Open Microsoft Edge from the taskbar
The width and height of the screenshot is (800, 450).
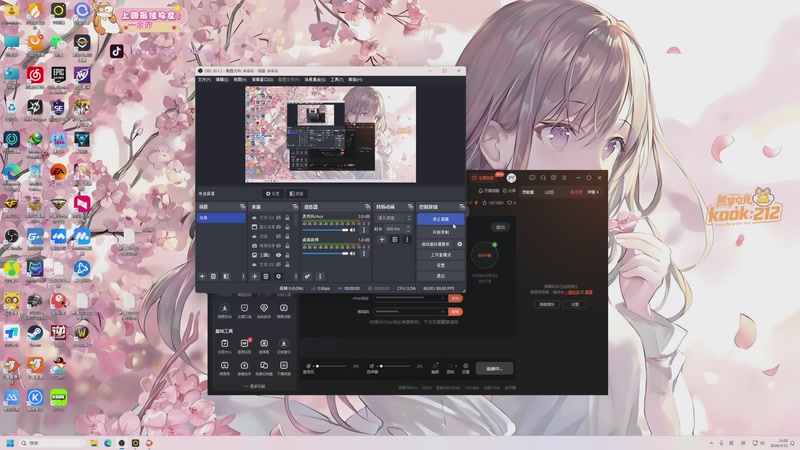point(108,443)
